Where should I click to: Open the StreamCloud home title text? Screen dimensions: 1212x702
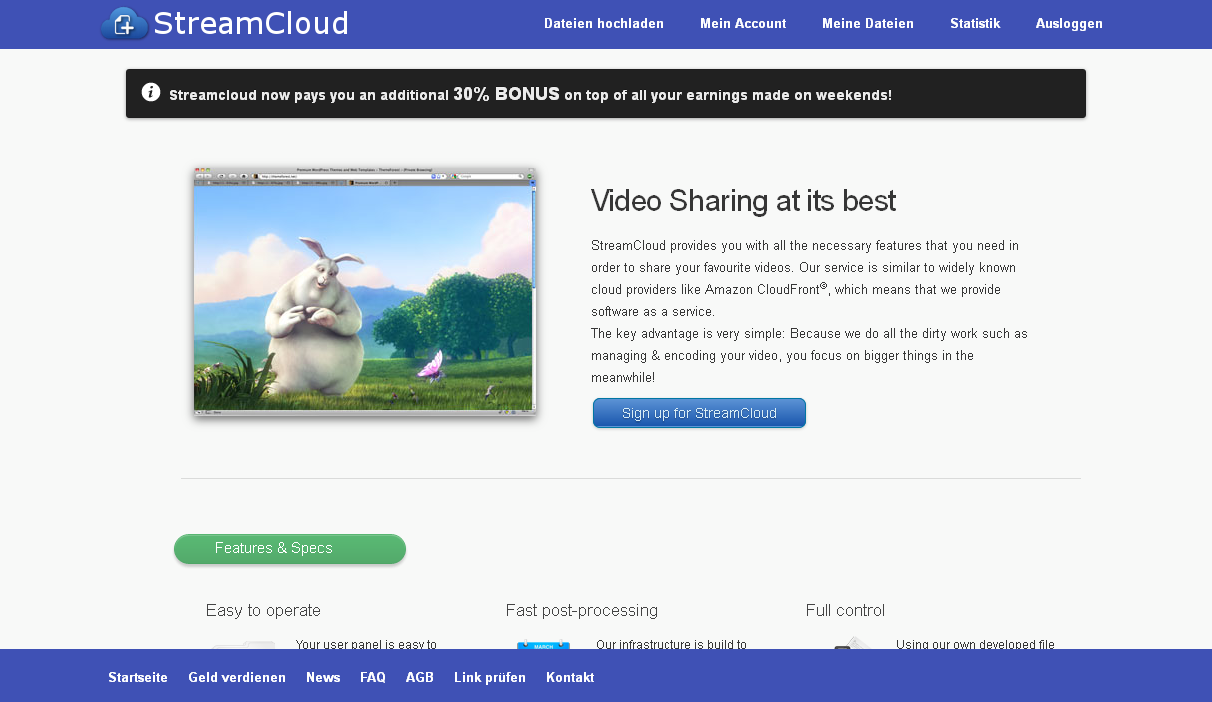(x=251, y=24)
